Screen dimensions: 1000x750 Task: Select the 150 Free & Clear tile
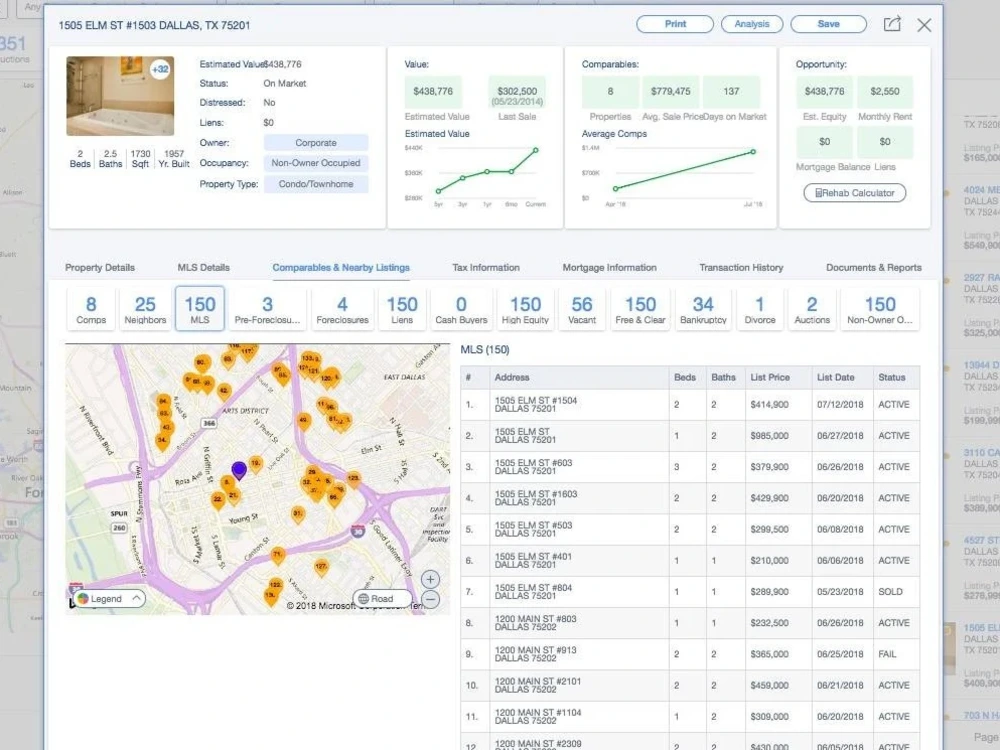click(x=640, y=309)
